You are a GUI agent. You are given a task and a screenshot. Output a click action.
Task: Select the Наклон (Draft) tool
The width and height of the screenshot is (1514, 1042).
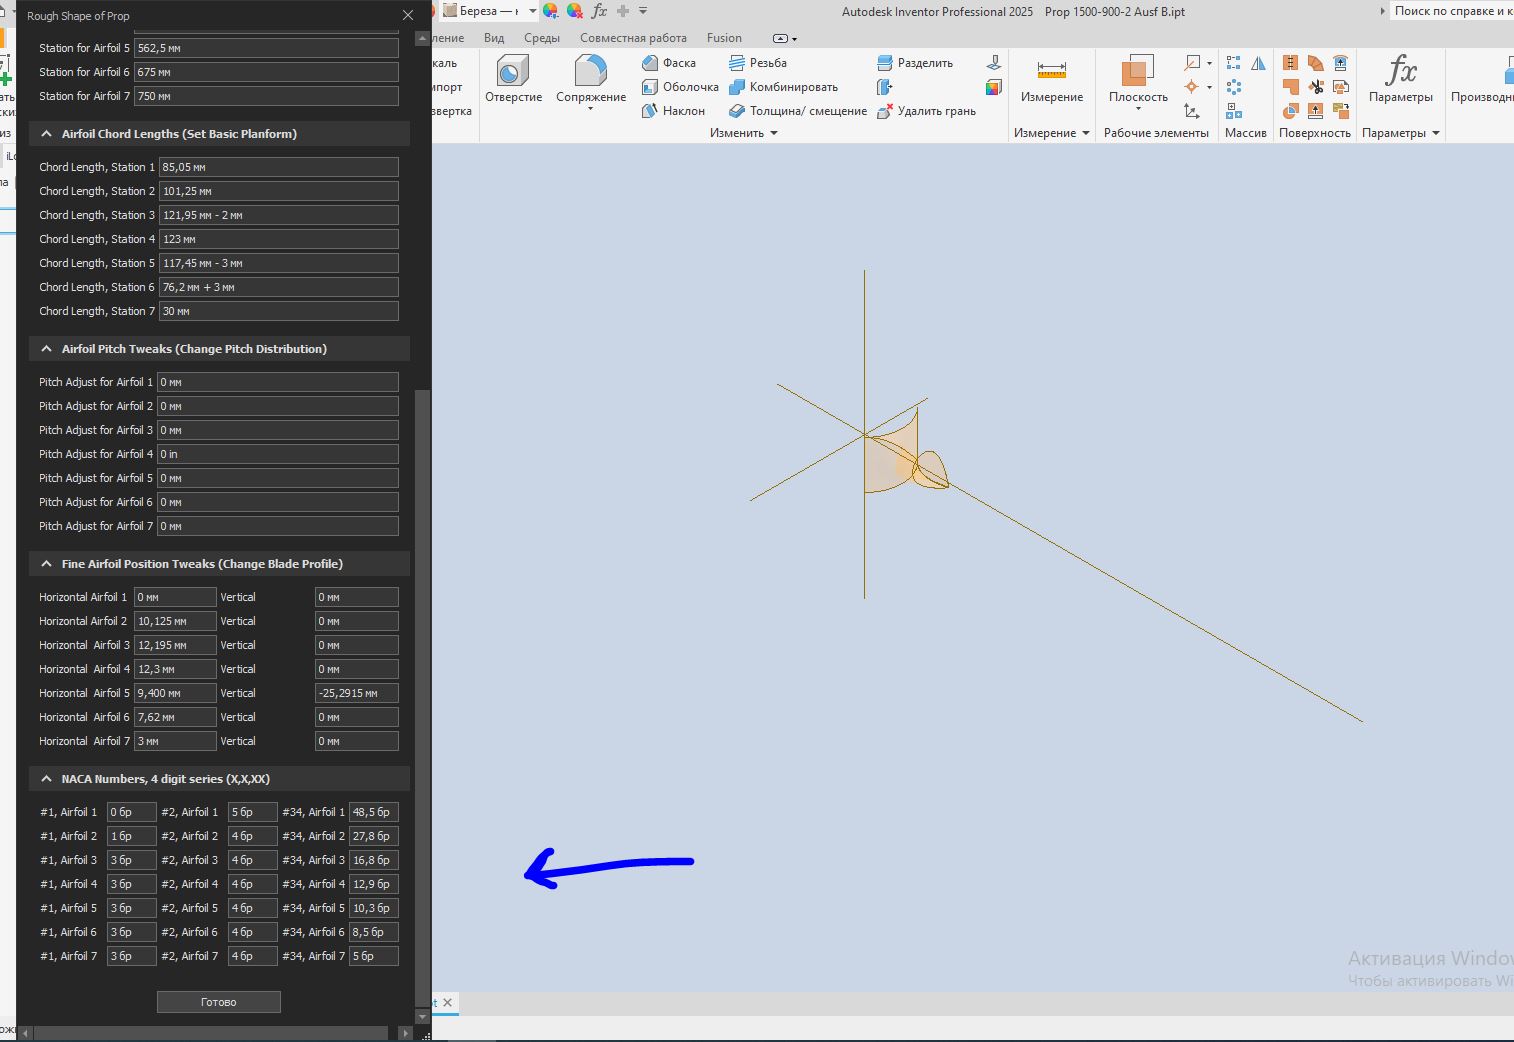coord(673,111)
